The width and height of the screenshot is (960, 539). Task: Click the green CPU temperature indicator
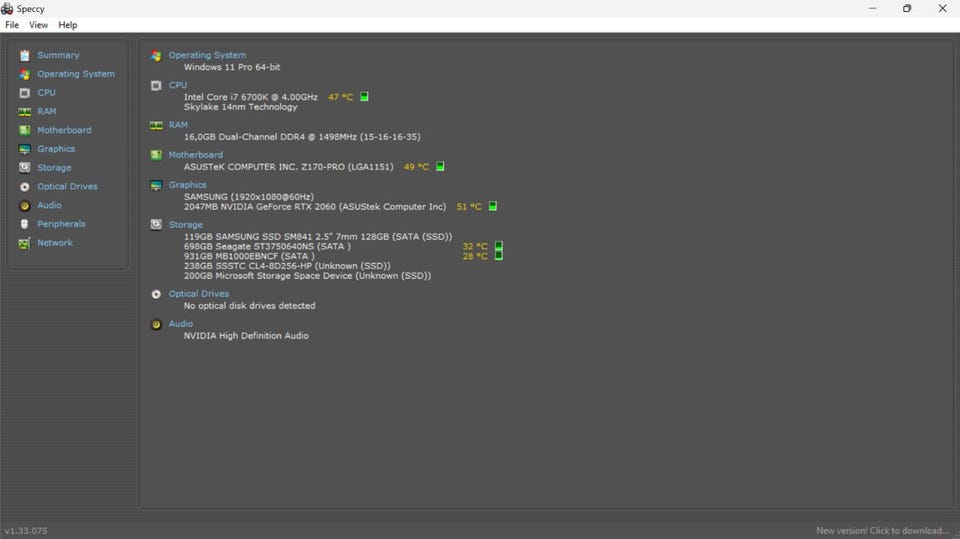click(x=364, y=97)
